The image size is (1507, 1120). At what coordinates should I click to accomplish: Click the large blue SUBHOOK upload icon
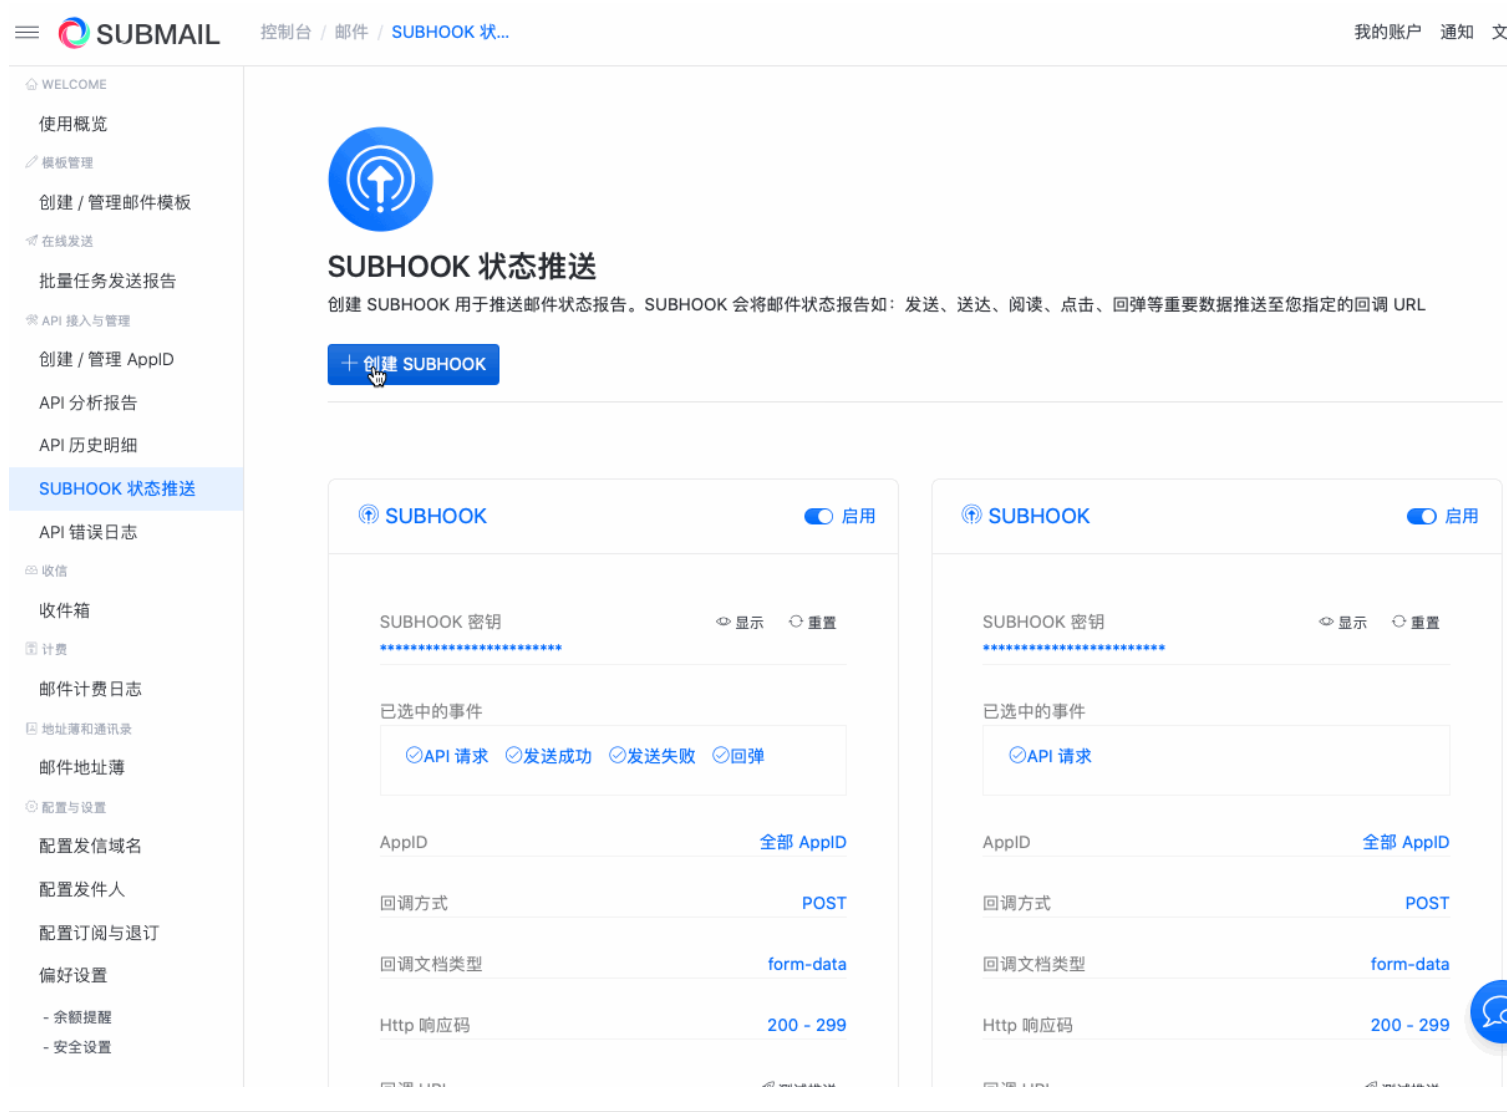point(380,180)
